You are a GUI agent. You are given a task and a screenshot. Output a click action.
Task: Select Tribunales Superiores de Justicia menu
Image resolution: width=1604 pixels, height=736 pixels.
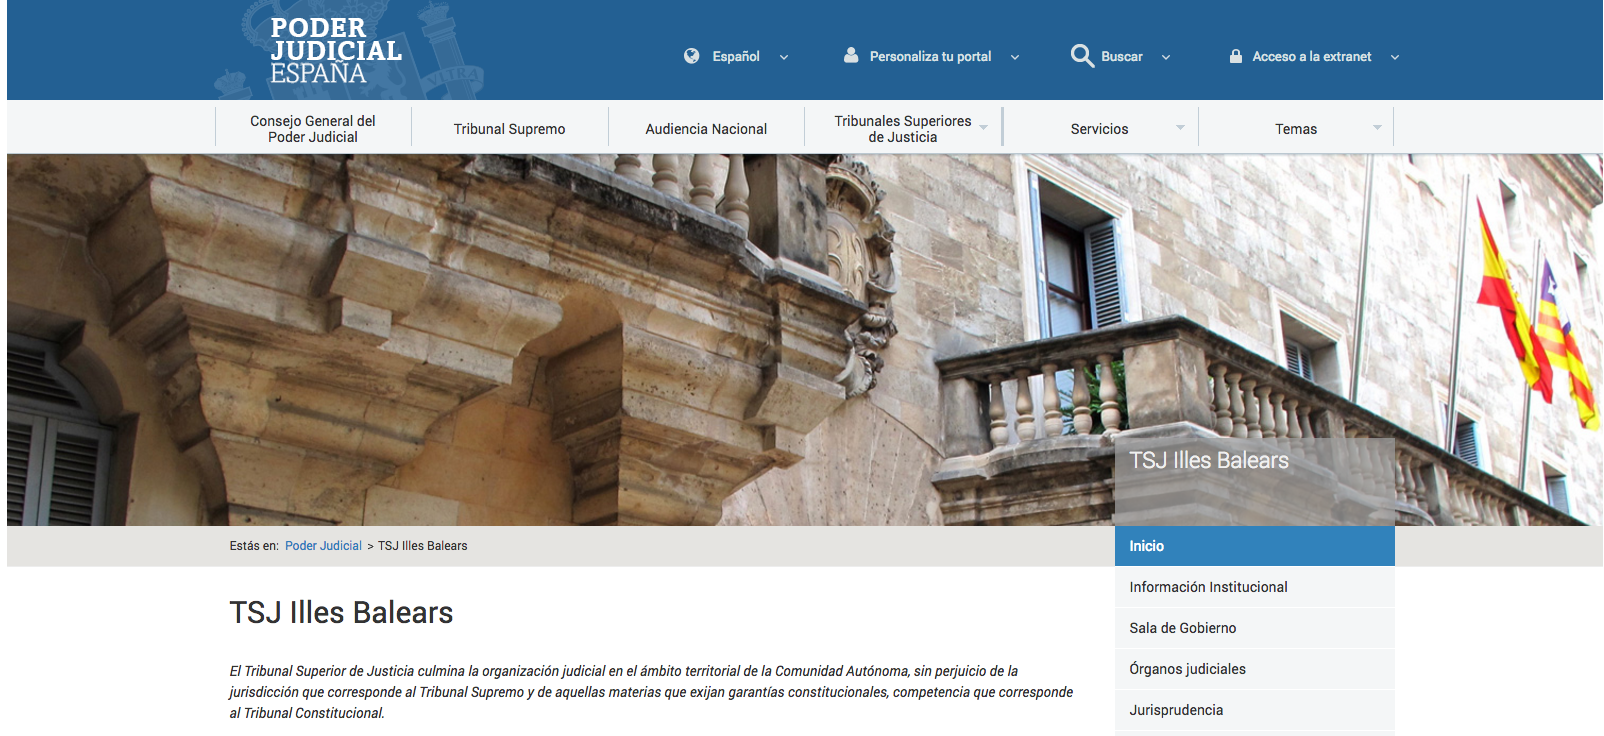(903, 128)
